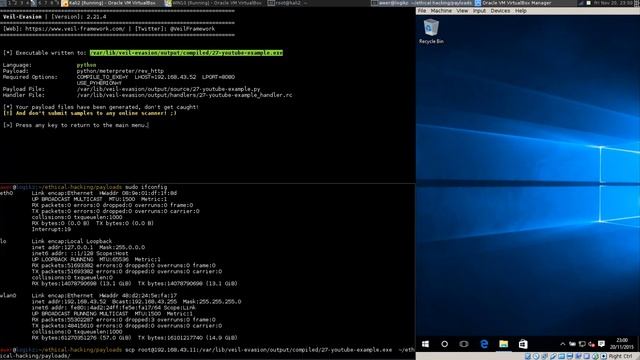Click the network icon in Windows tray
Screen dimensions: 640x360
click(x=582, y=344)
